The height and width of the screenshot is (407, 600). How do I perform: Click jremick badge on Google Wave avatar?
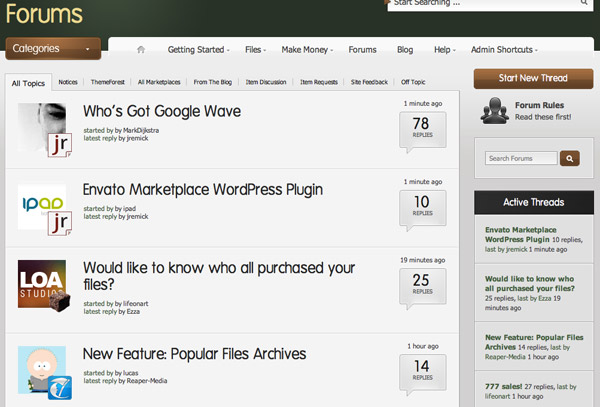point(60,145)
